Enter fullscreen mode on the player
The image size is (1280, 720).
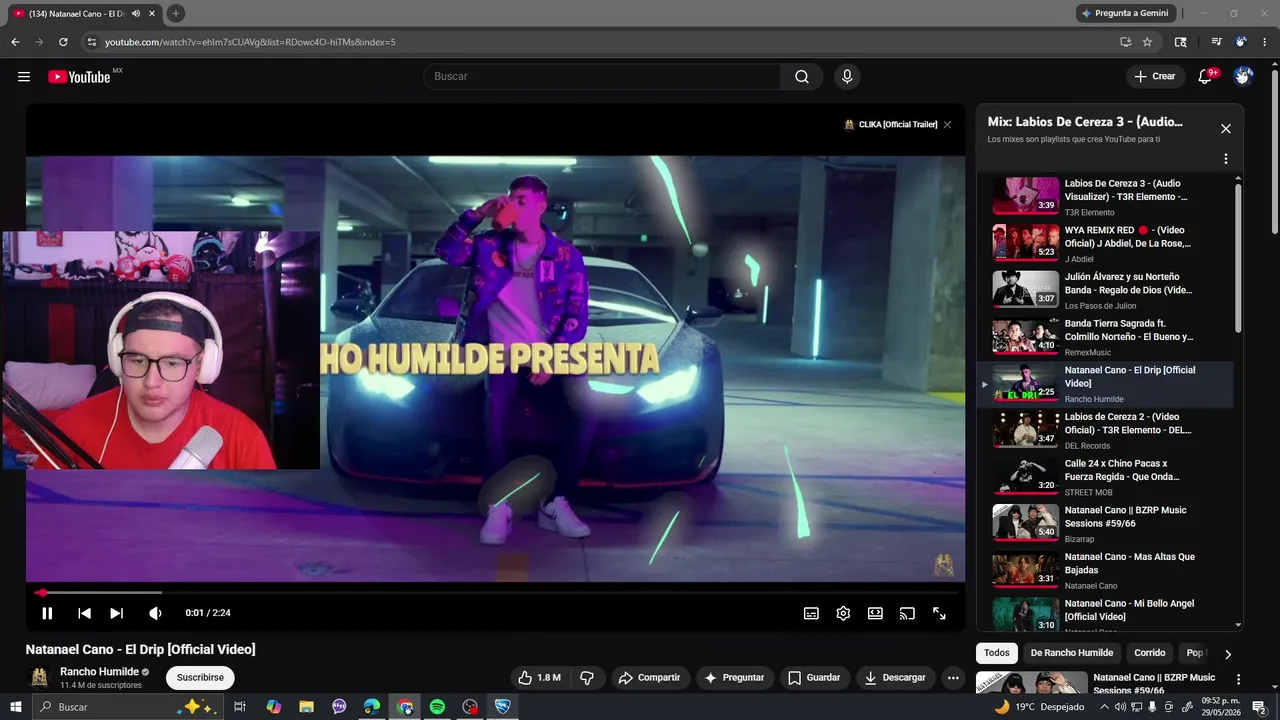939,613
